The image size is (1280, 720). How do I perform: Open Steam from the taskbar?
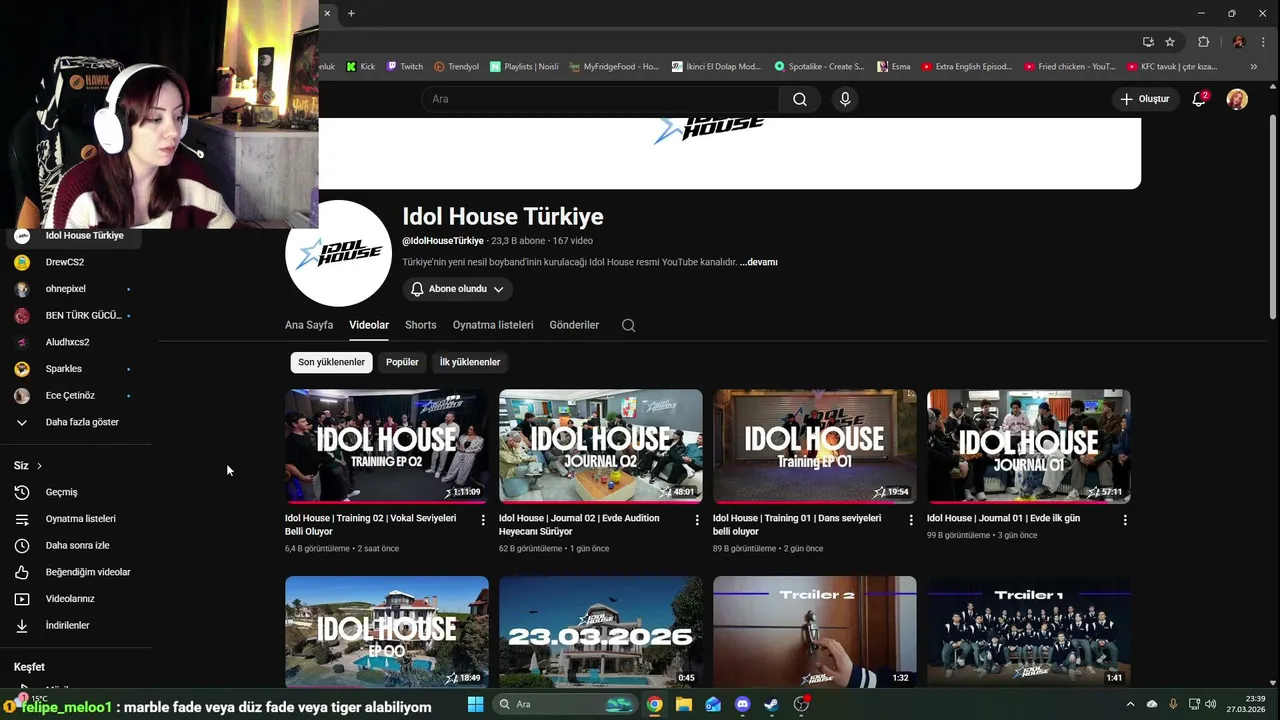[771, 704]
